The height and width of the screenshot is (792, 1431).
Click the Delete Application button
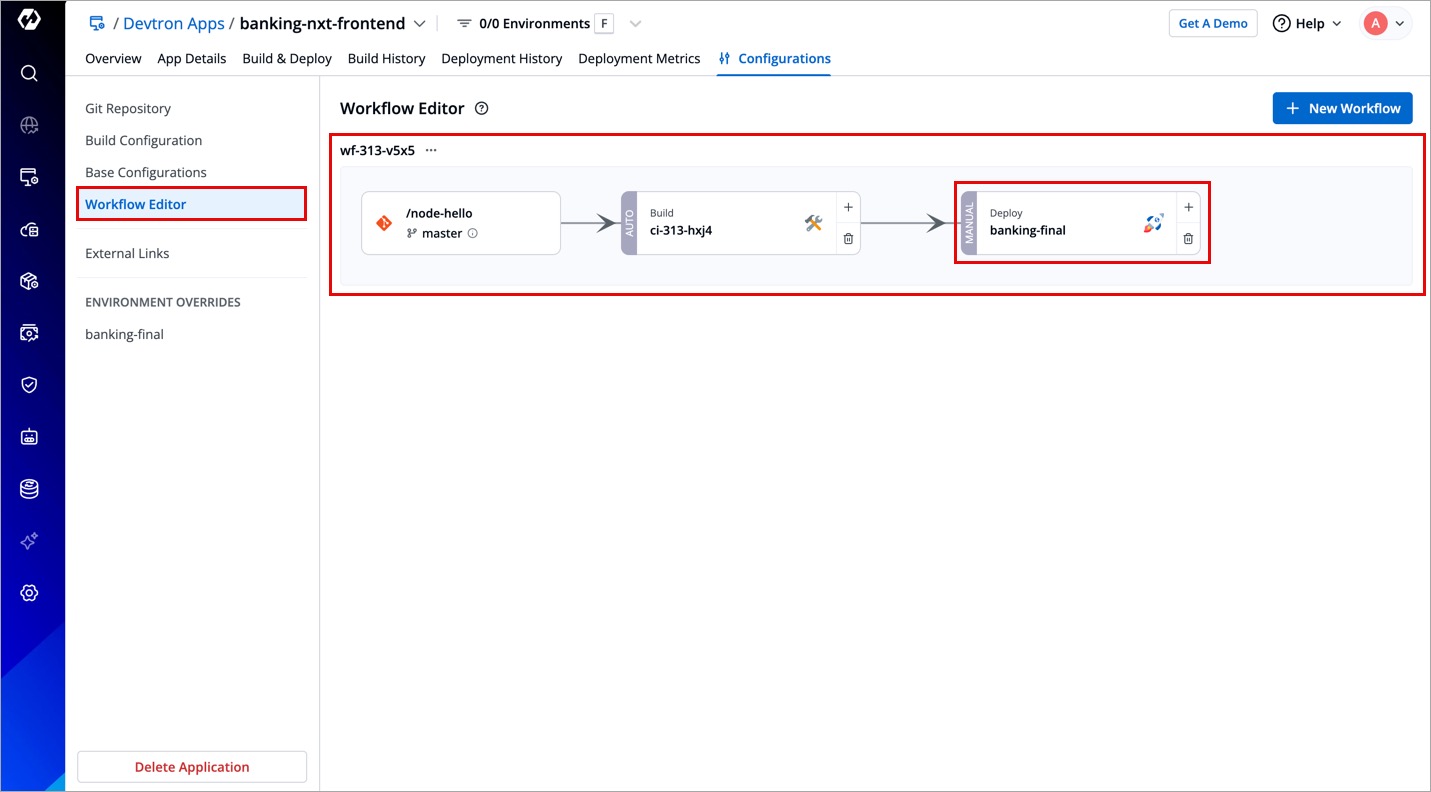point(192,767)
